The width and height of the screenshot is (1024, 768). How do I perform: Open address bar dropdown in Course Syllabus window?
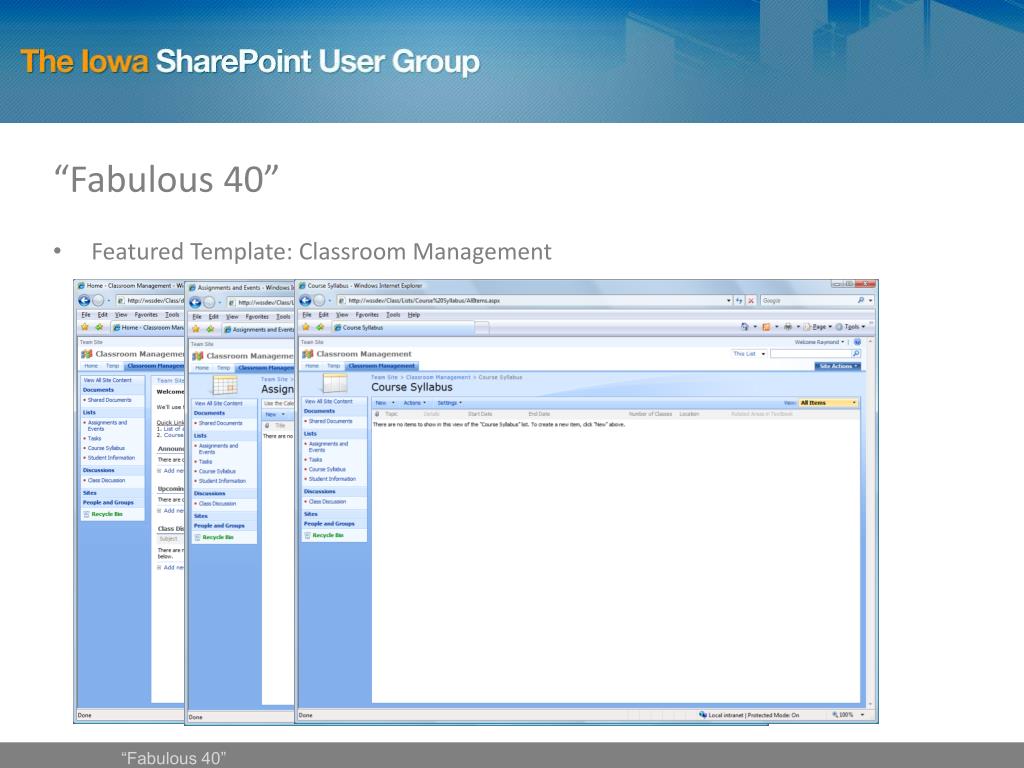pos(729,300)
